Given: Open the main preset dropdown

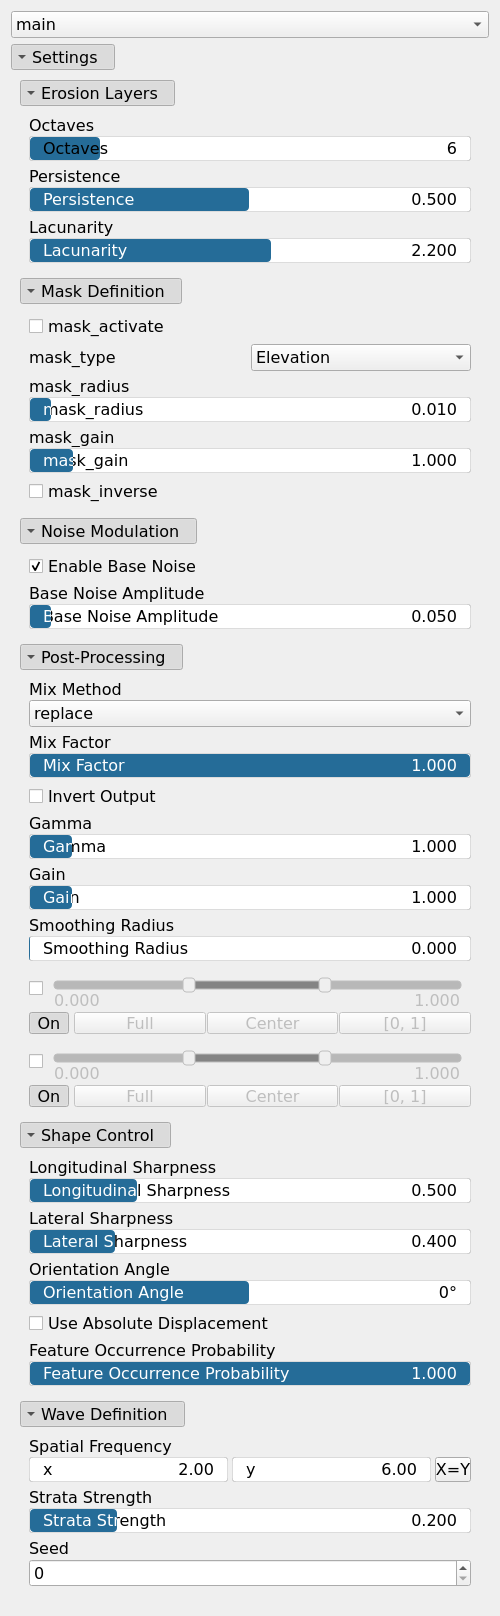Looking at the screenshot, I should [x=249, y=24].
